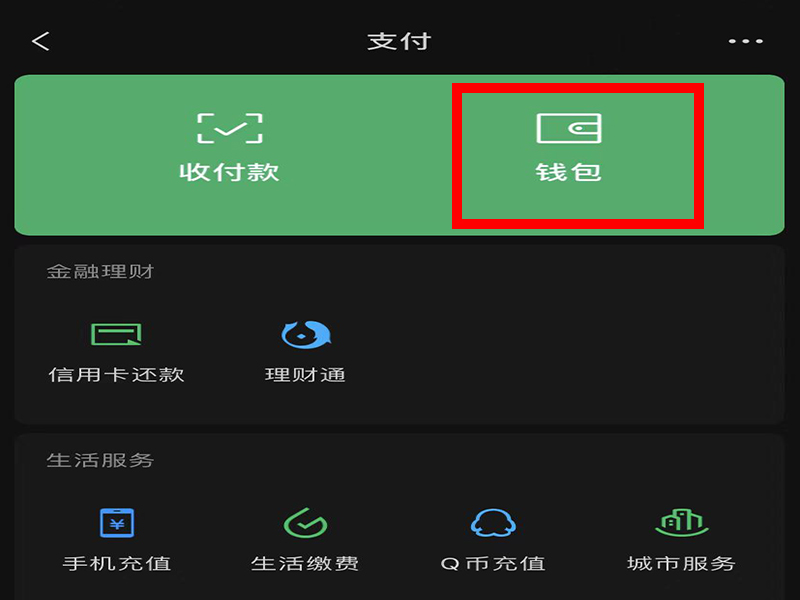Open 收付款 via its text label
Screen dimensions: 800x600
[230, 172]
